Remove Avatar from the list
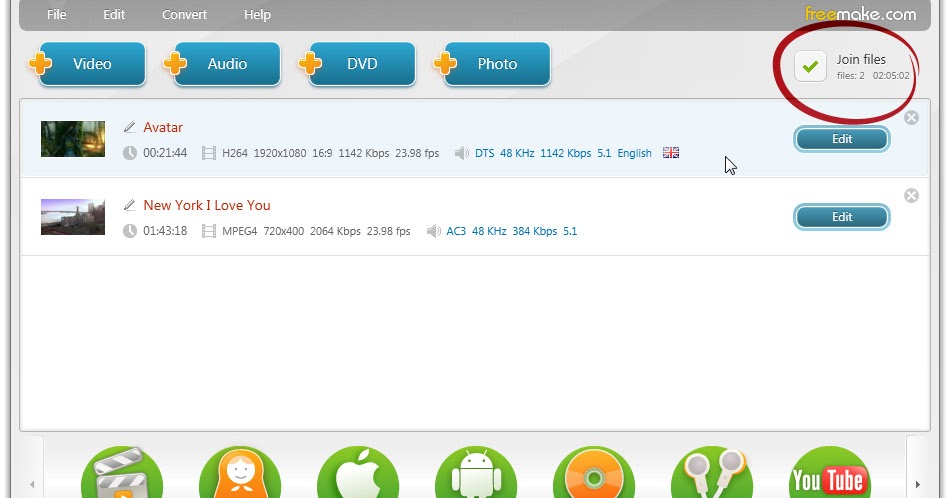Viewport: 950px width, 498px height. tap(911, 118)
